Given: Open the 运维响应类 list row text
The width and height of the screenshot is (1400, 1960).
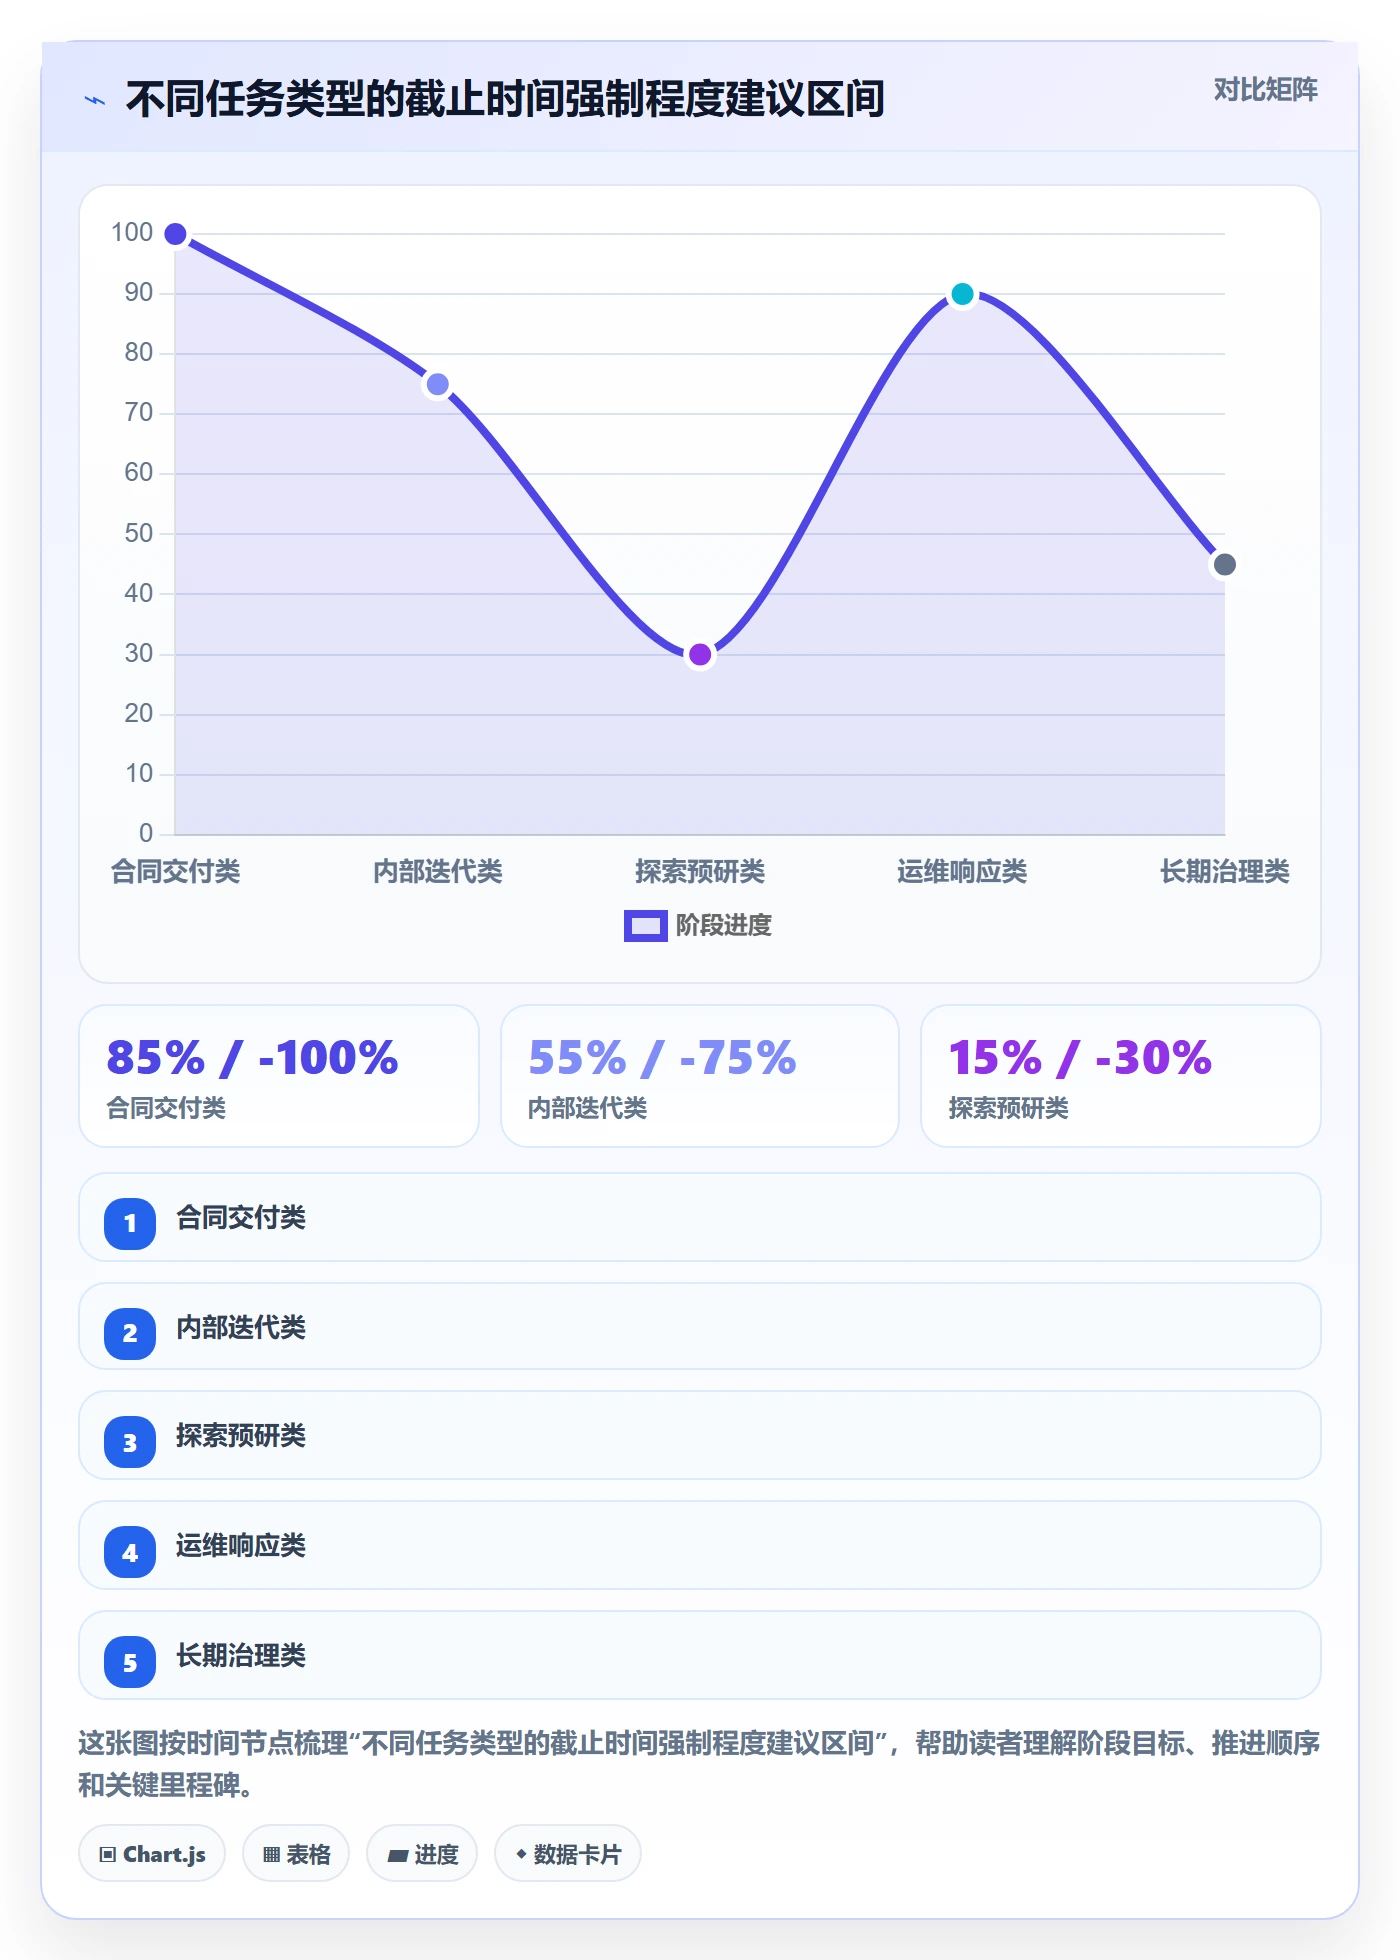Looking at the screenshot, I should pos(241,1546).
